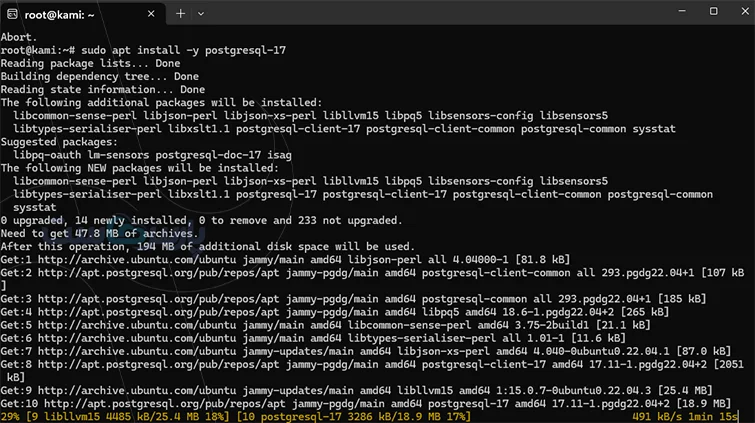Click the Get:7 libjson-xs-perl line
The image size is (755, 423).
point(366,351)
